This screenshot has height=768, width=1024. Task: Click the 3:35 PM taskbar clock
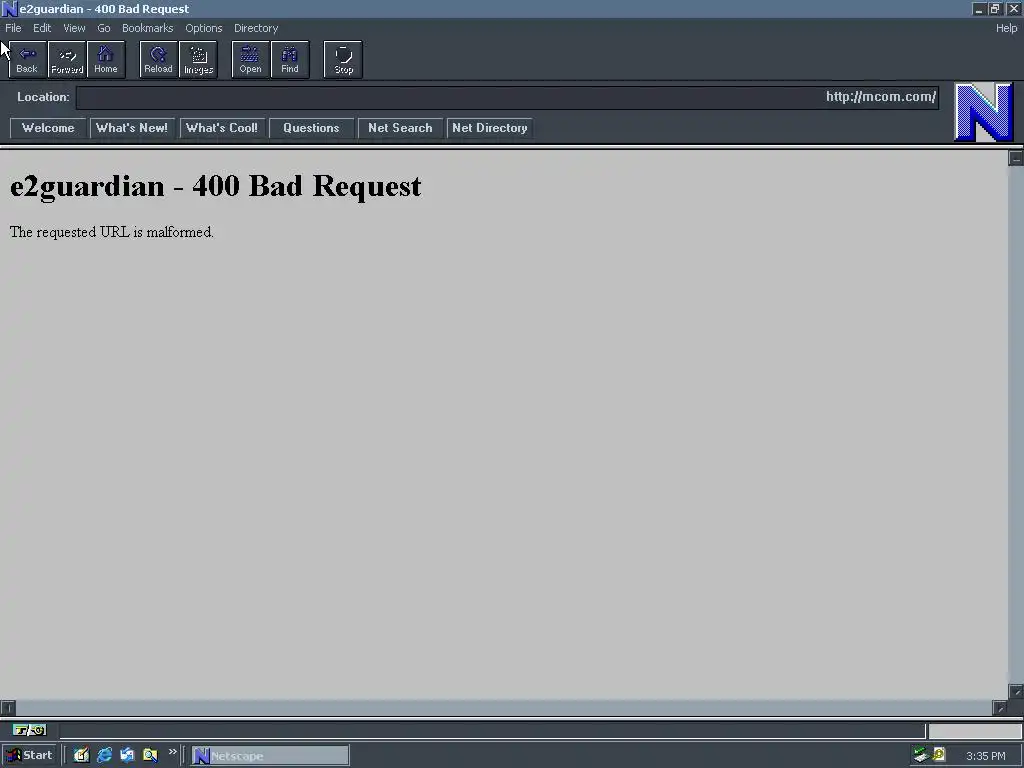[x=985, y=756]
